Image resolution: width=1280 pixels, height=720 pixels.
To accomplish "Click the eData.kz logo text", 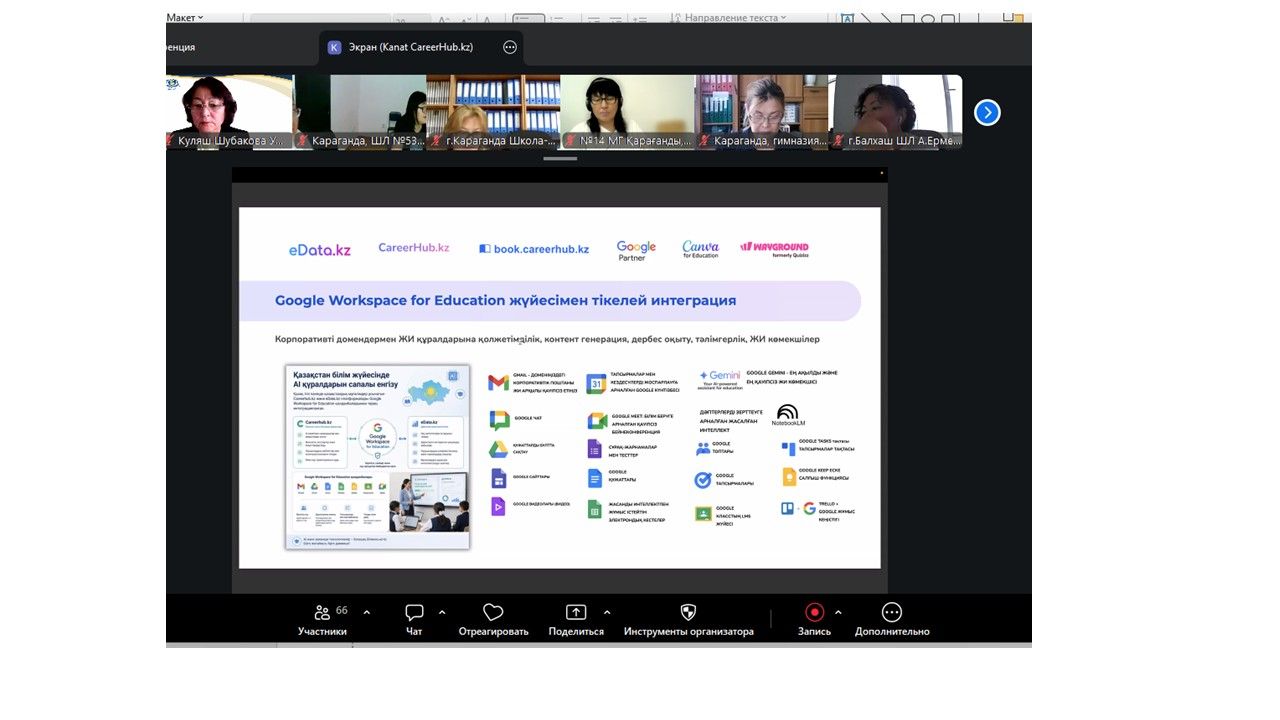I will click(x=320, y=250).
